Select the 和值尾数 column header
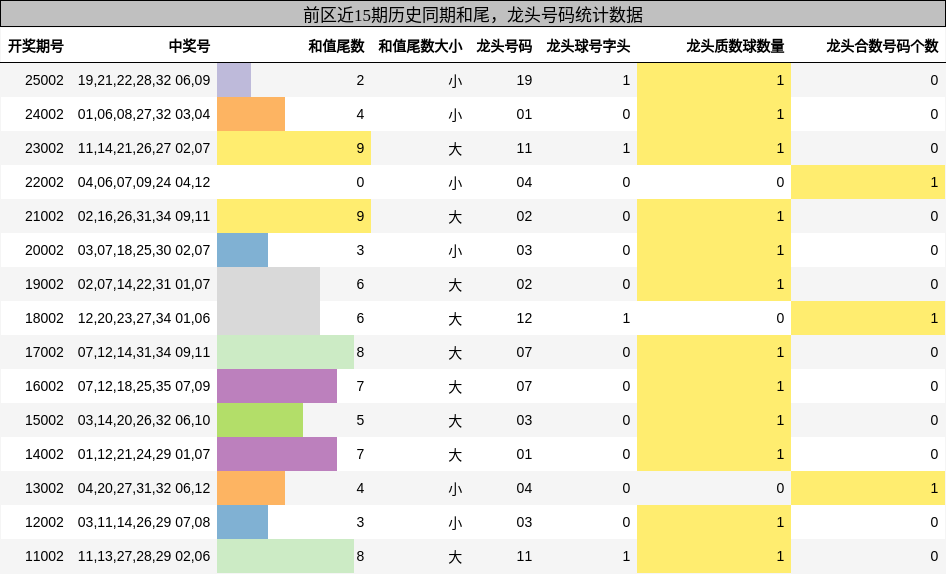This screenshot has width=946, height=574. (337, 46)
